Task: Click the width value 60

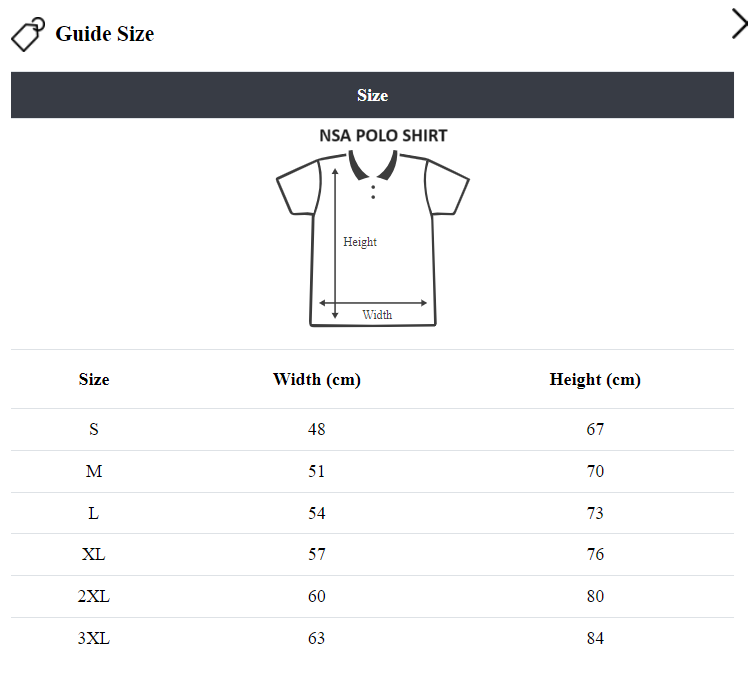Action: (317, 597)
